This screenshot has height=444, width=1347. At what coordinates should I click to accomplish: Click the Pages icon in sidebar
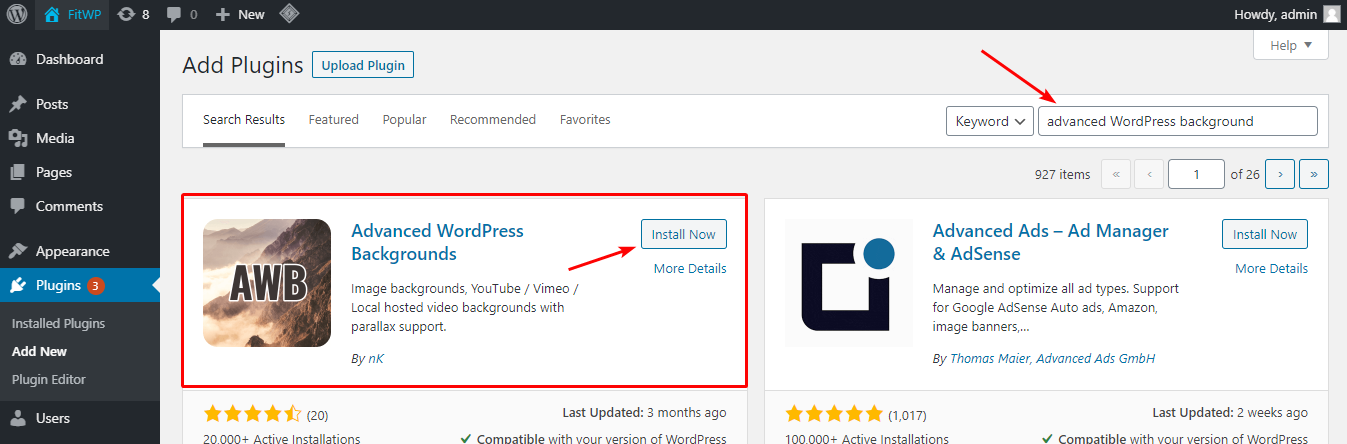click(x=18, y=172)
